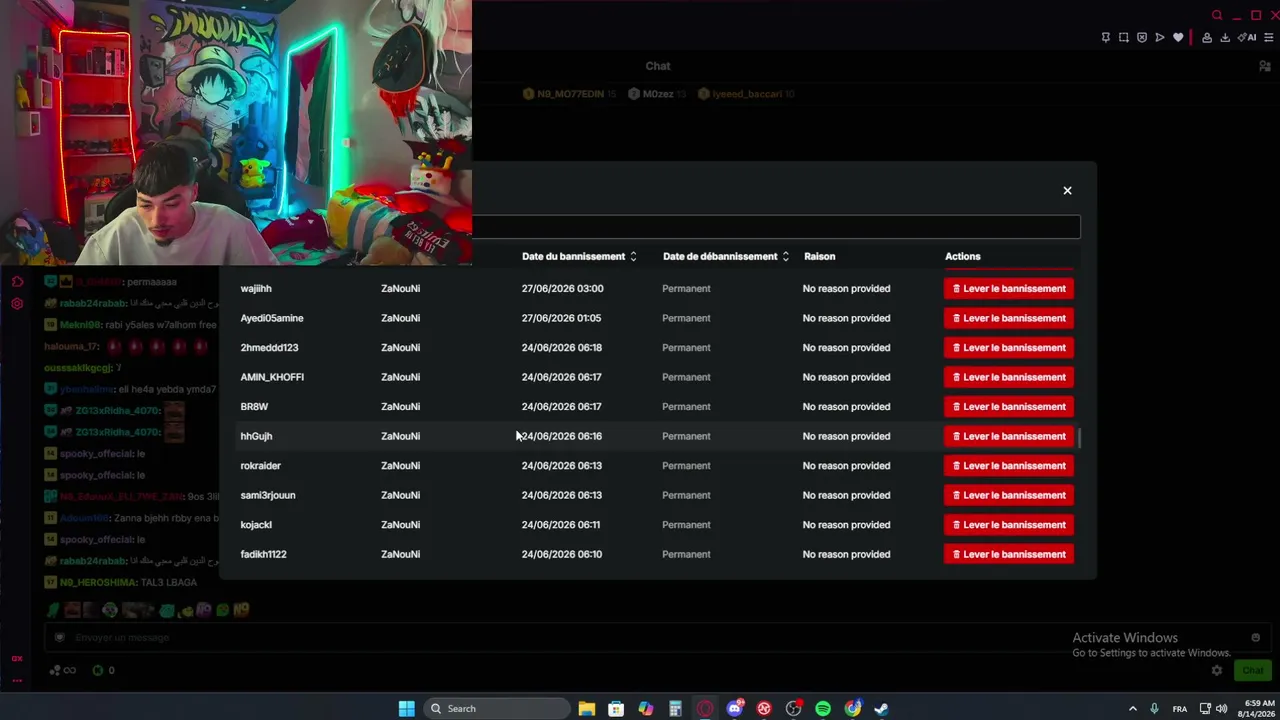Screen dimensions: 1280x720
Task: Open OBS Studio from taskbar
Action: (794, 708)
